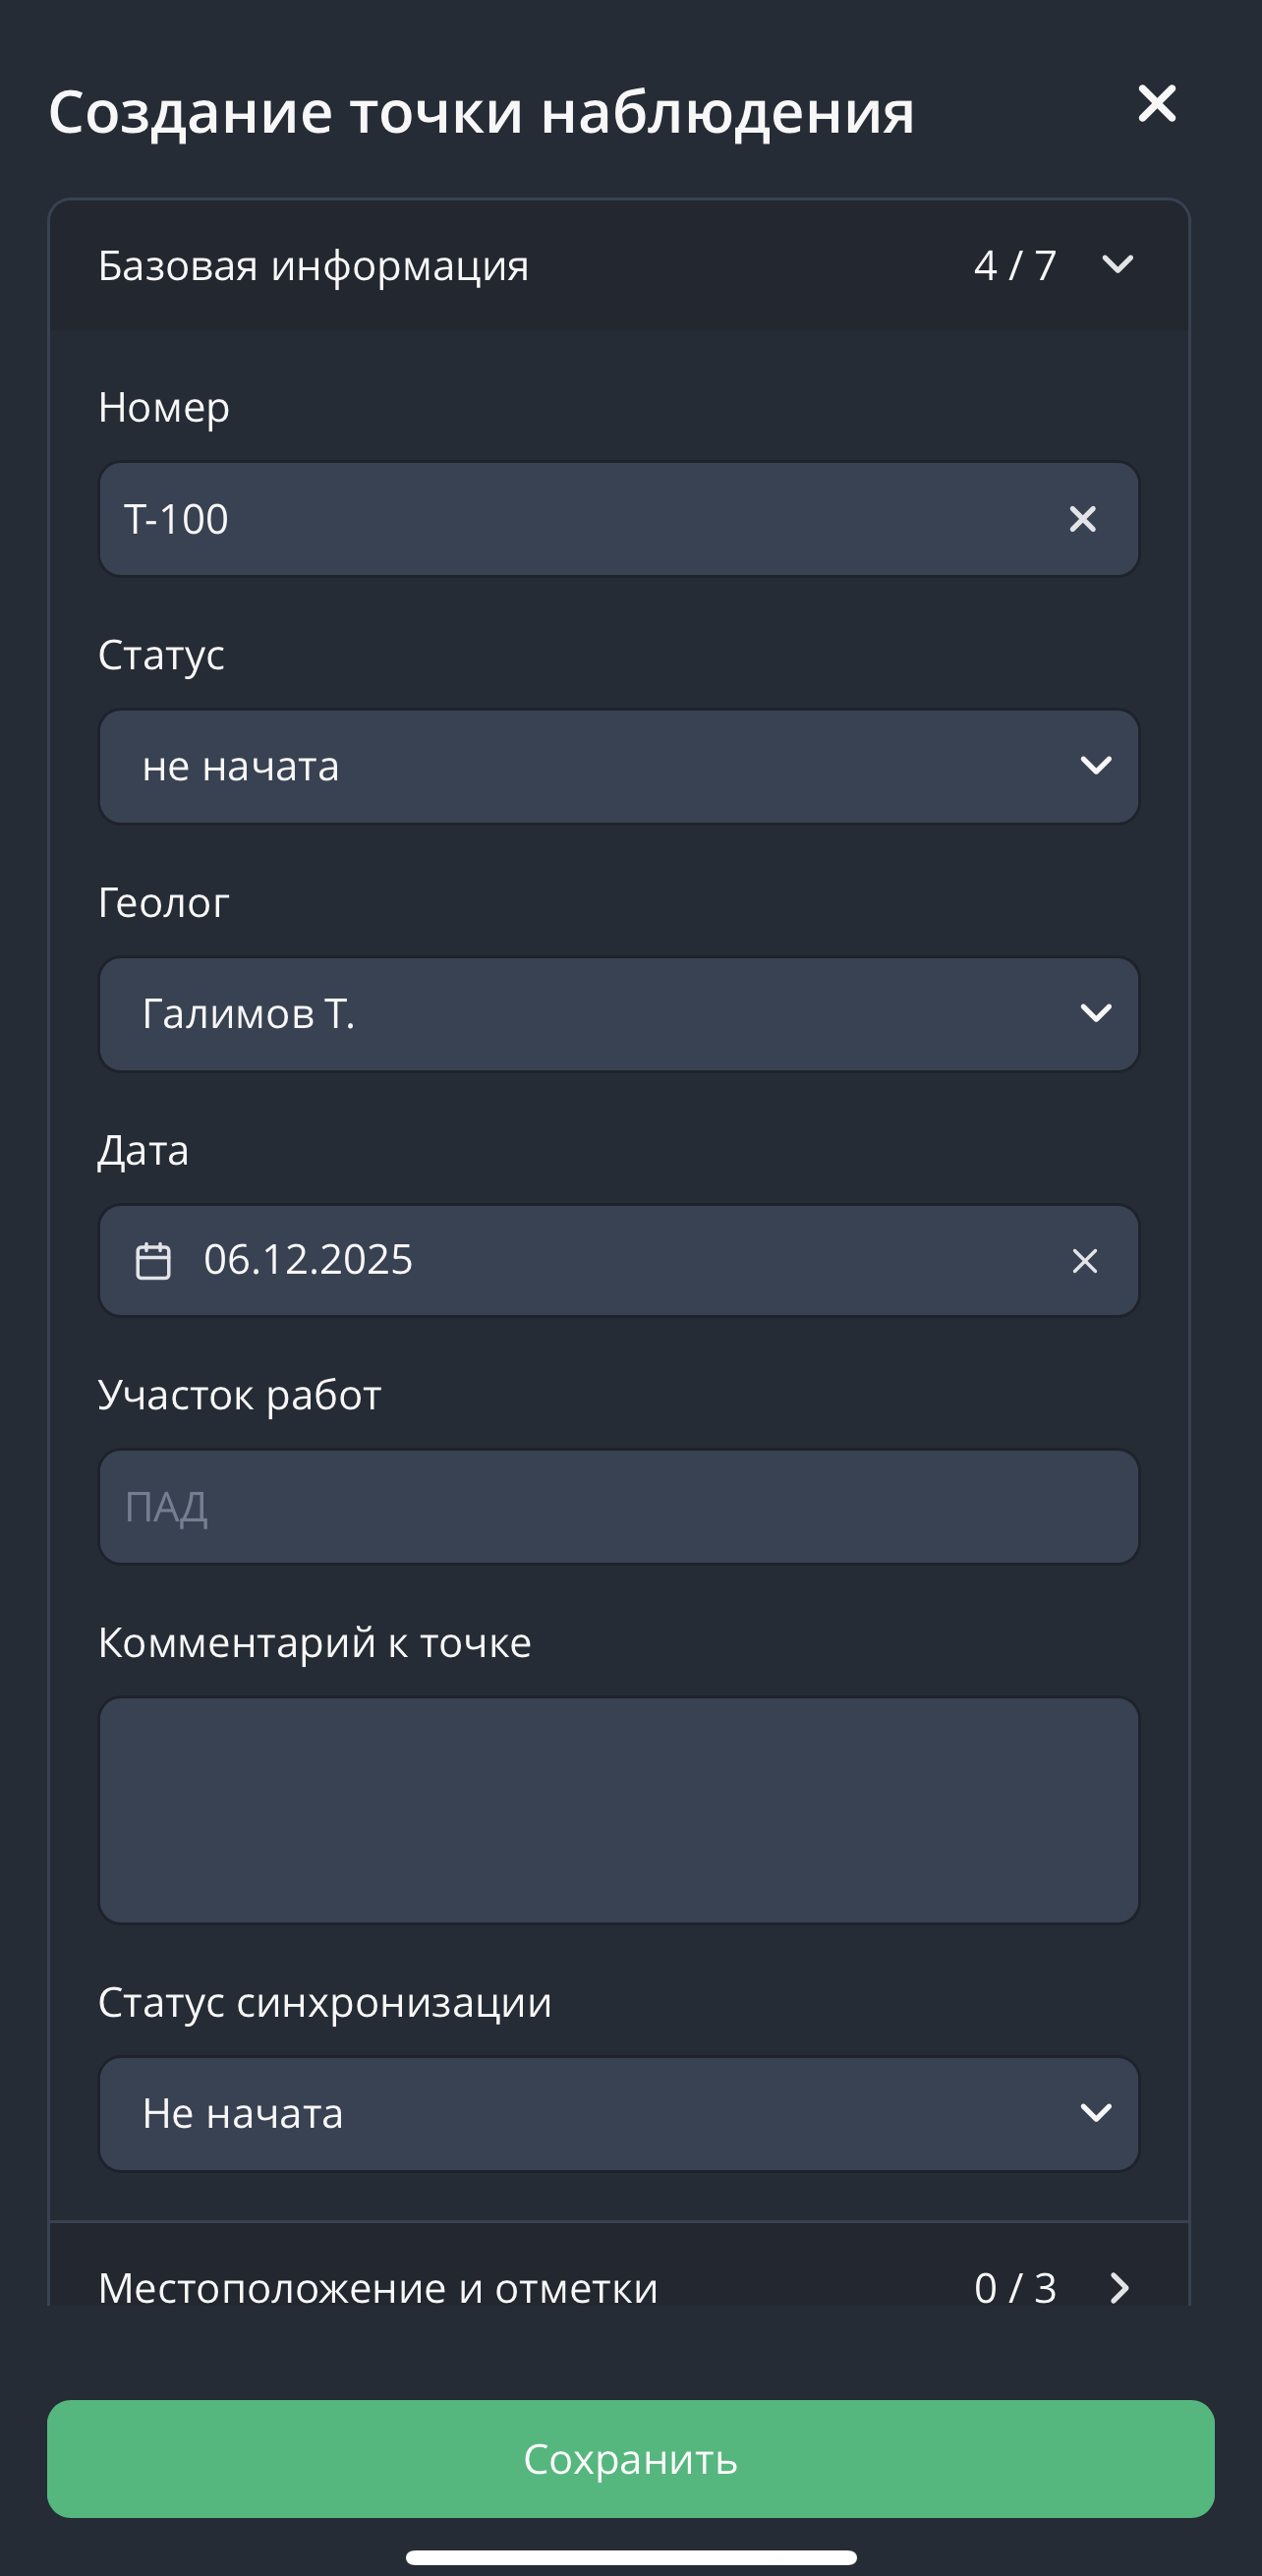This screenshot has height=2576, width=1262.
Task: Click the Участок работ ПАД input field
Action: point(618,1507)
